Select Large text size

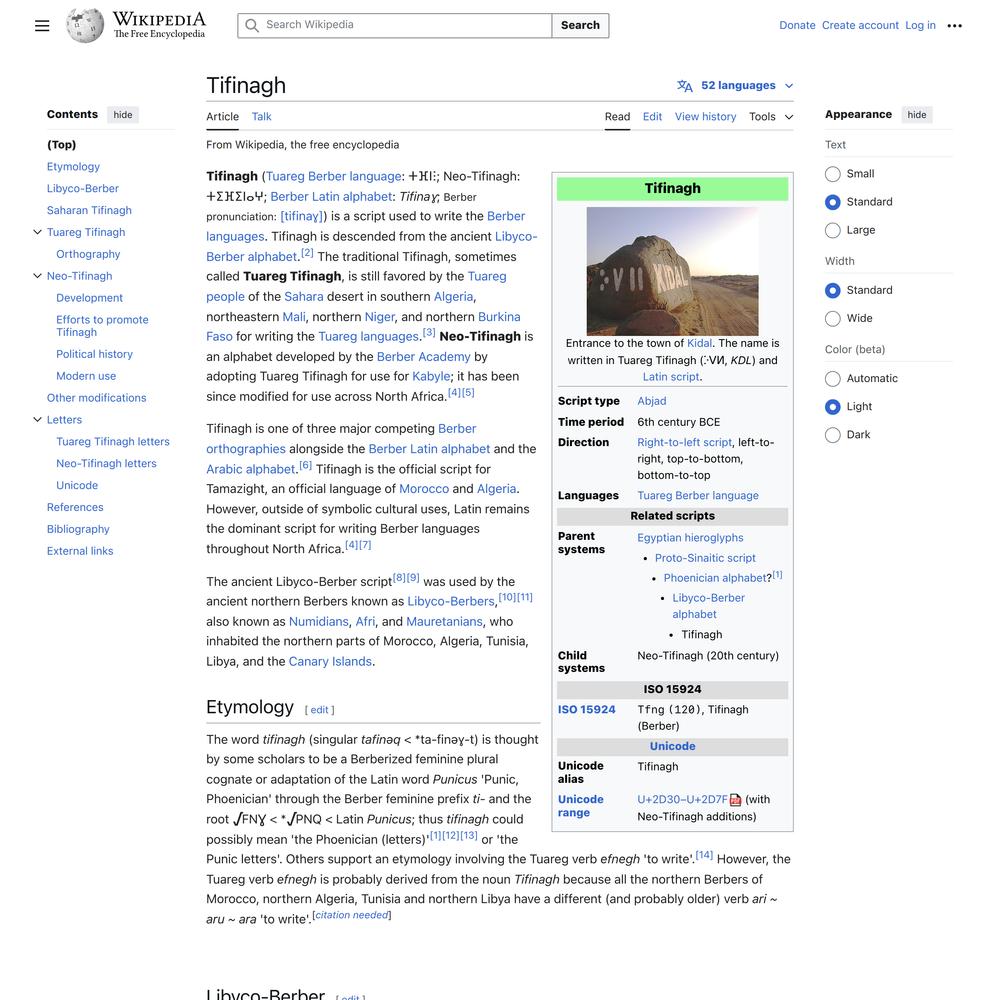832,230
